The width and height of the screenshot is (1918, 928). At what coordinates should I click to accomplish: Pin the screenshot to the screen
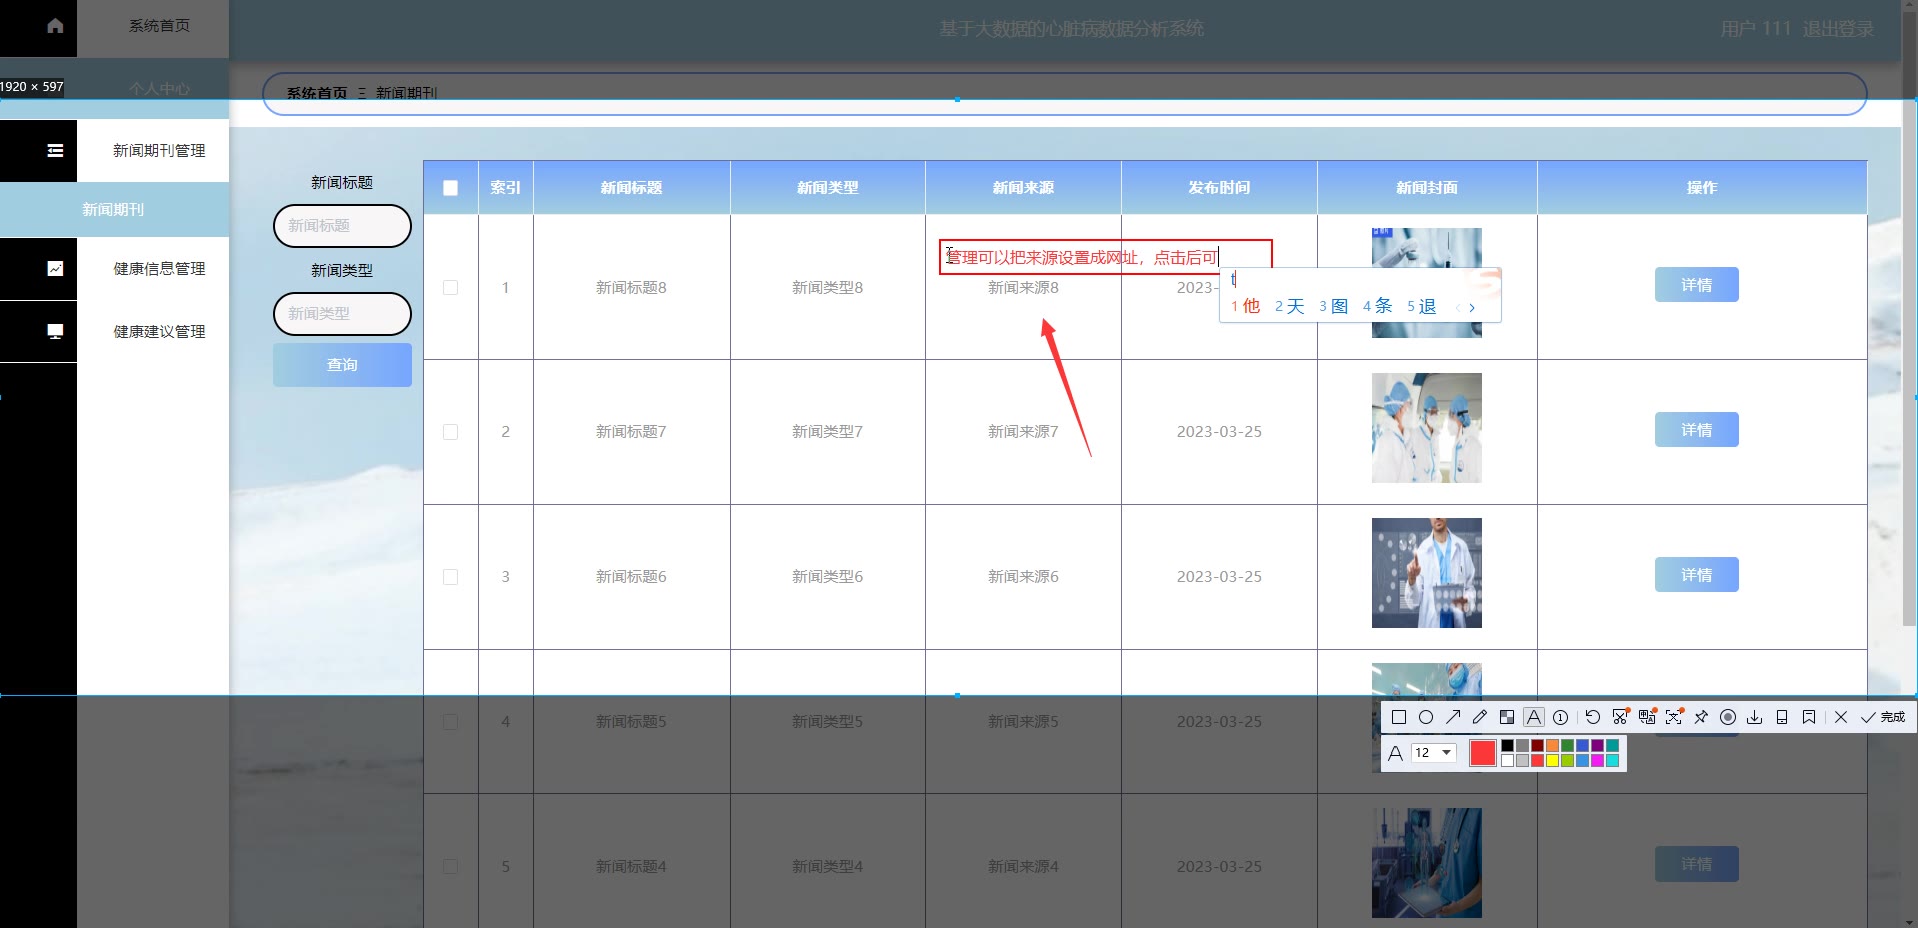tap(1701, 717)
